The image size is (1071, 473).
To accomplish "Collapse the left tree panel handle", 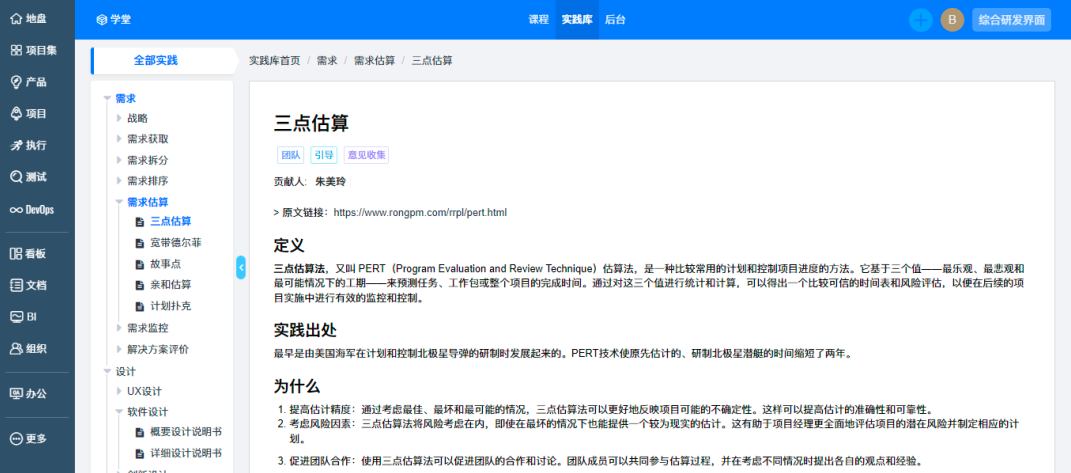I will (241, 267).
